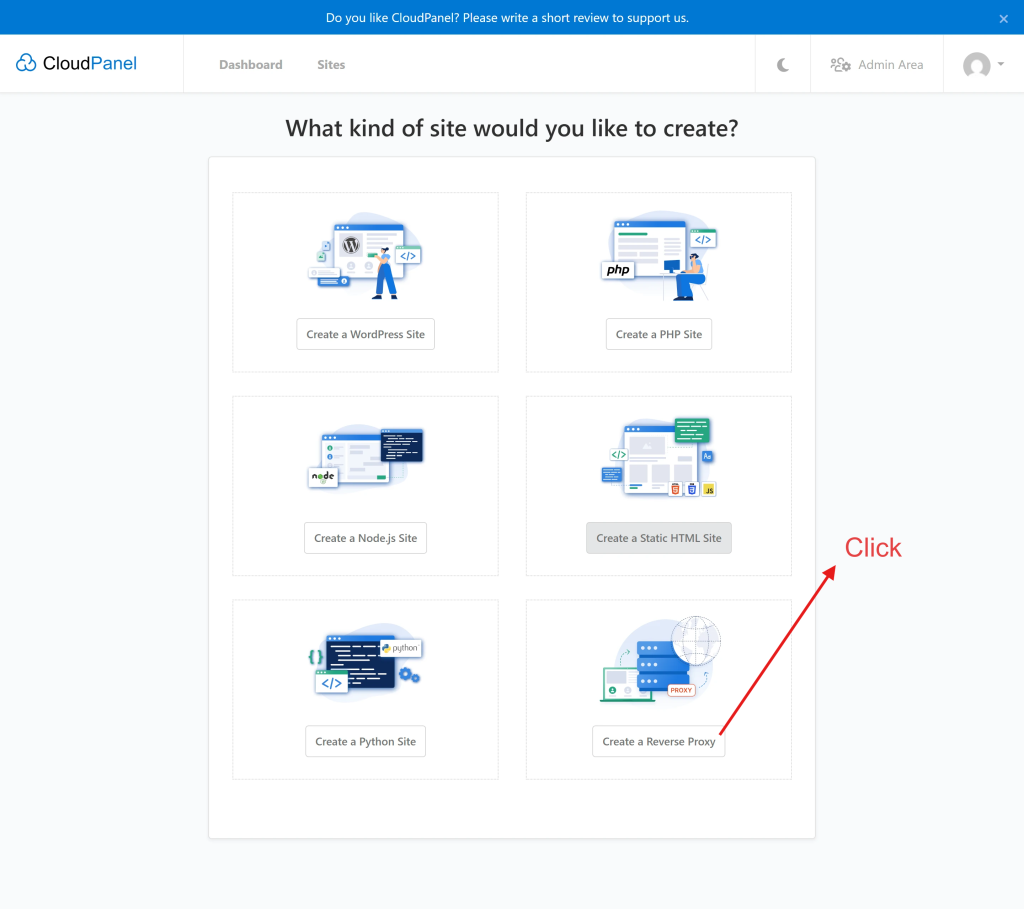Go to the Sites menu item

[x=331, y=65]
